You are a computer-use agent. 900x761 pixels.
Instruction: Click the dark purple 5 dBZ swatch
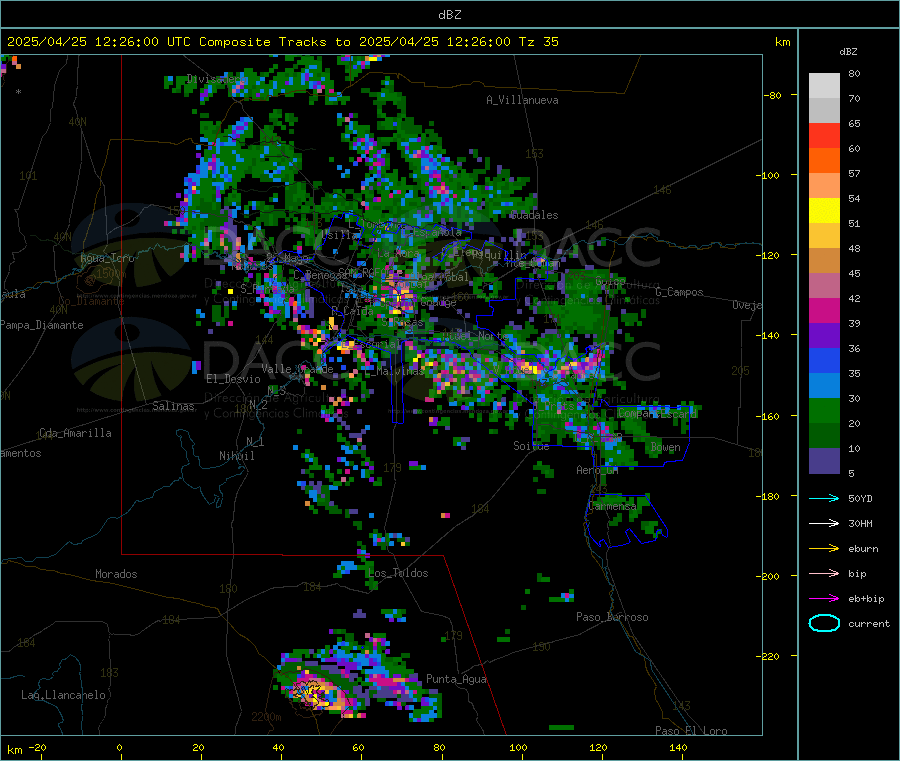point(824,461)
